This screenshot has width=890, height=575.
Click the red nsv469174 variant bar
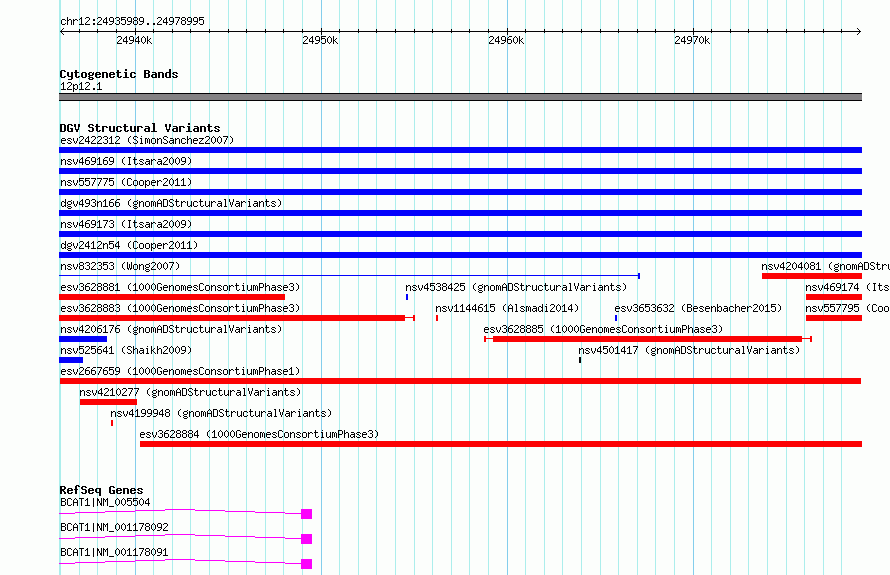click(x=834, y=297)
